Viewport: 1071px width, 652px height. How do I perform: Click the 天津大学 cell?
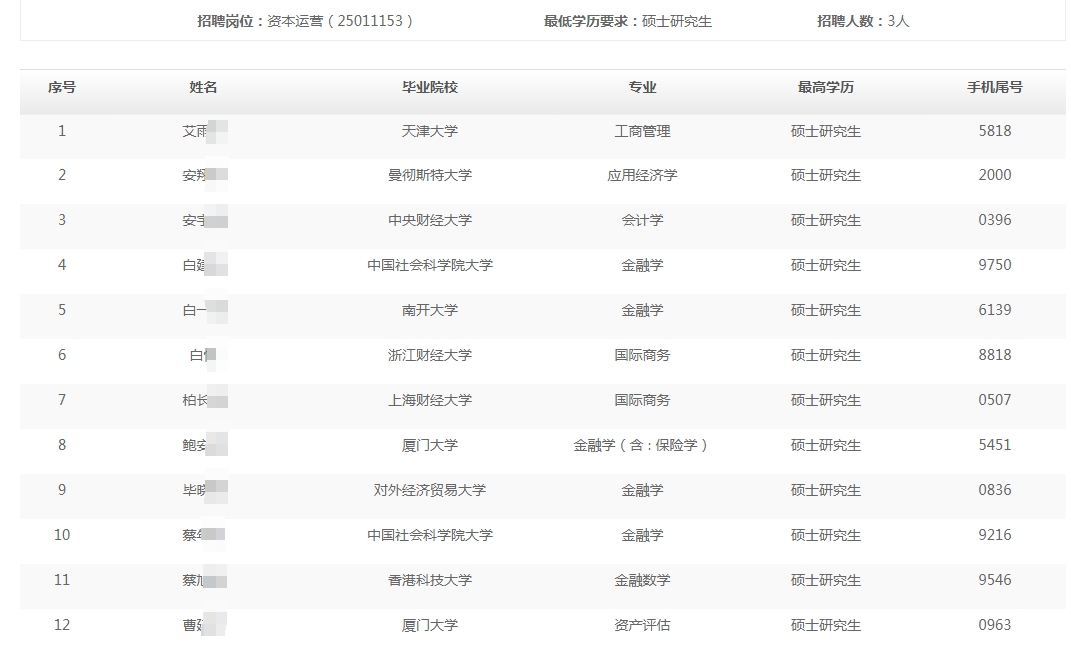430,131
